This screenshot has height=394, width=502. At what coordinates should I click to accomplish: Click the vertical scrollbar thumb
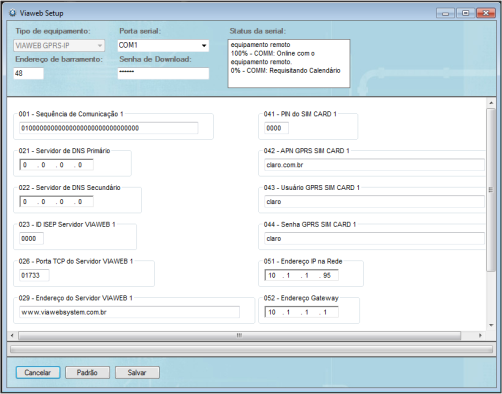[491, 190]
